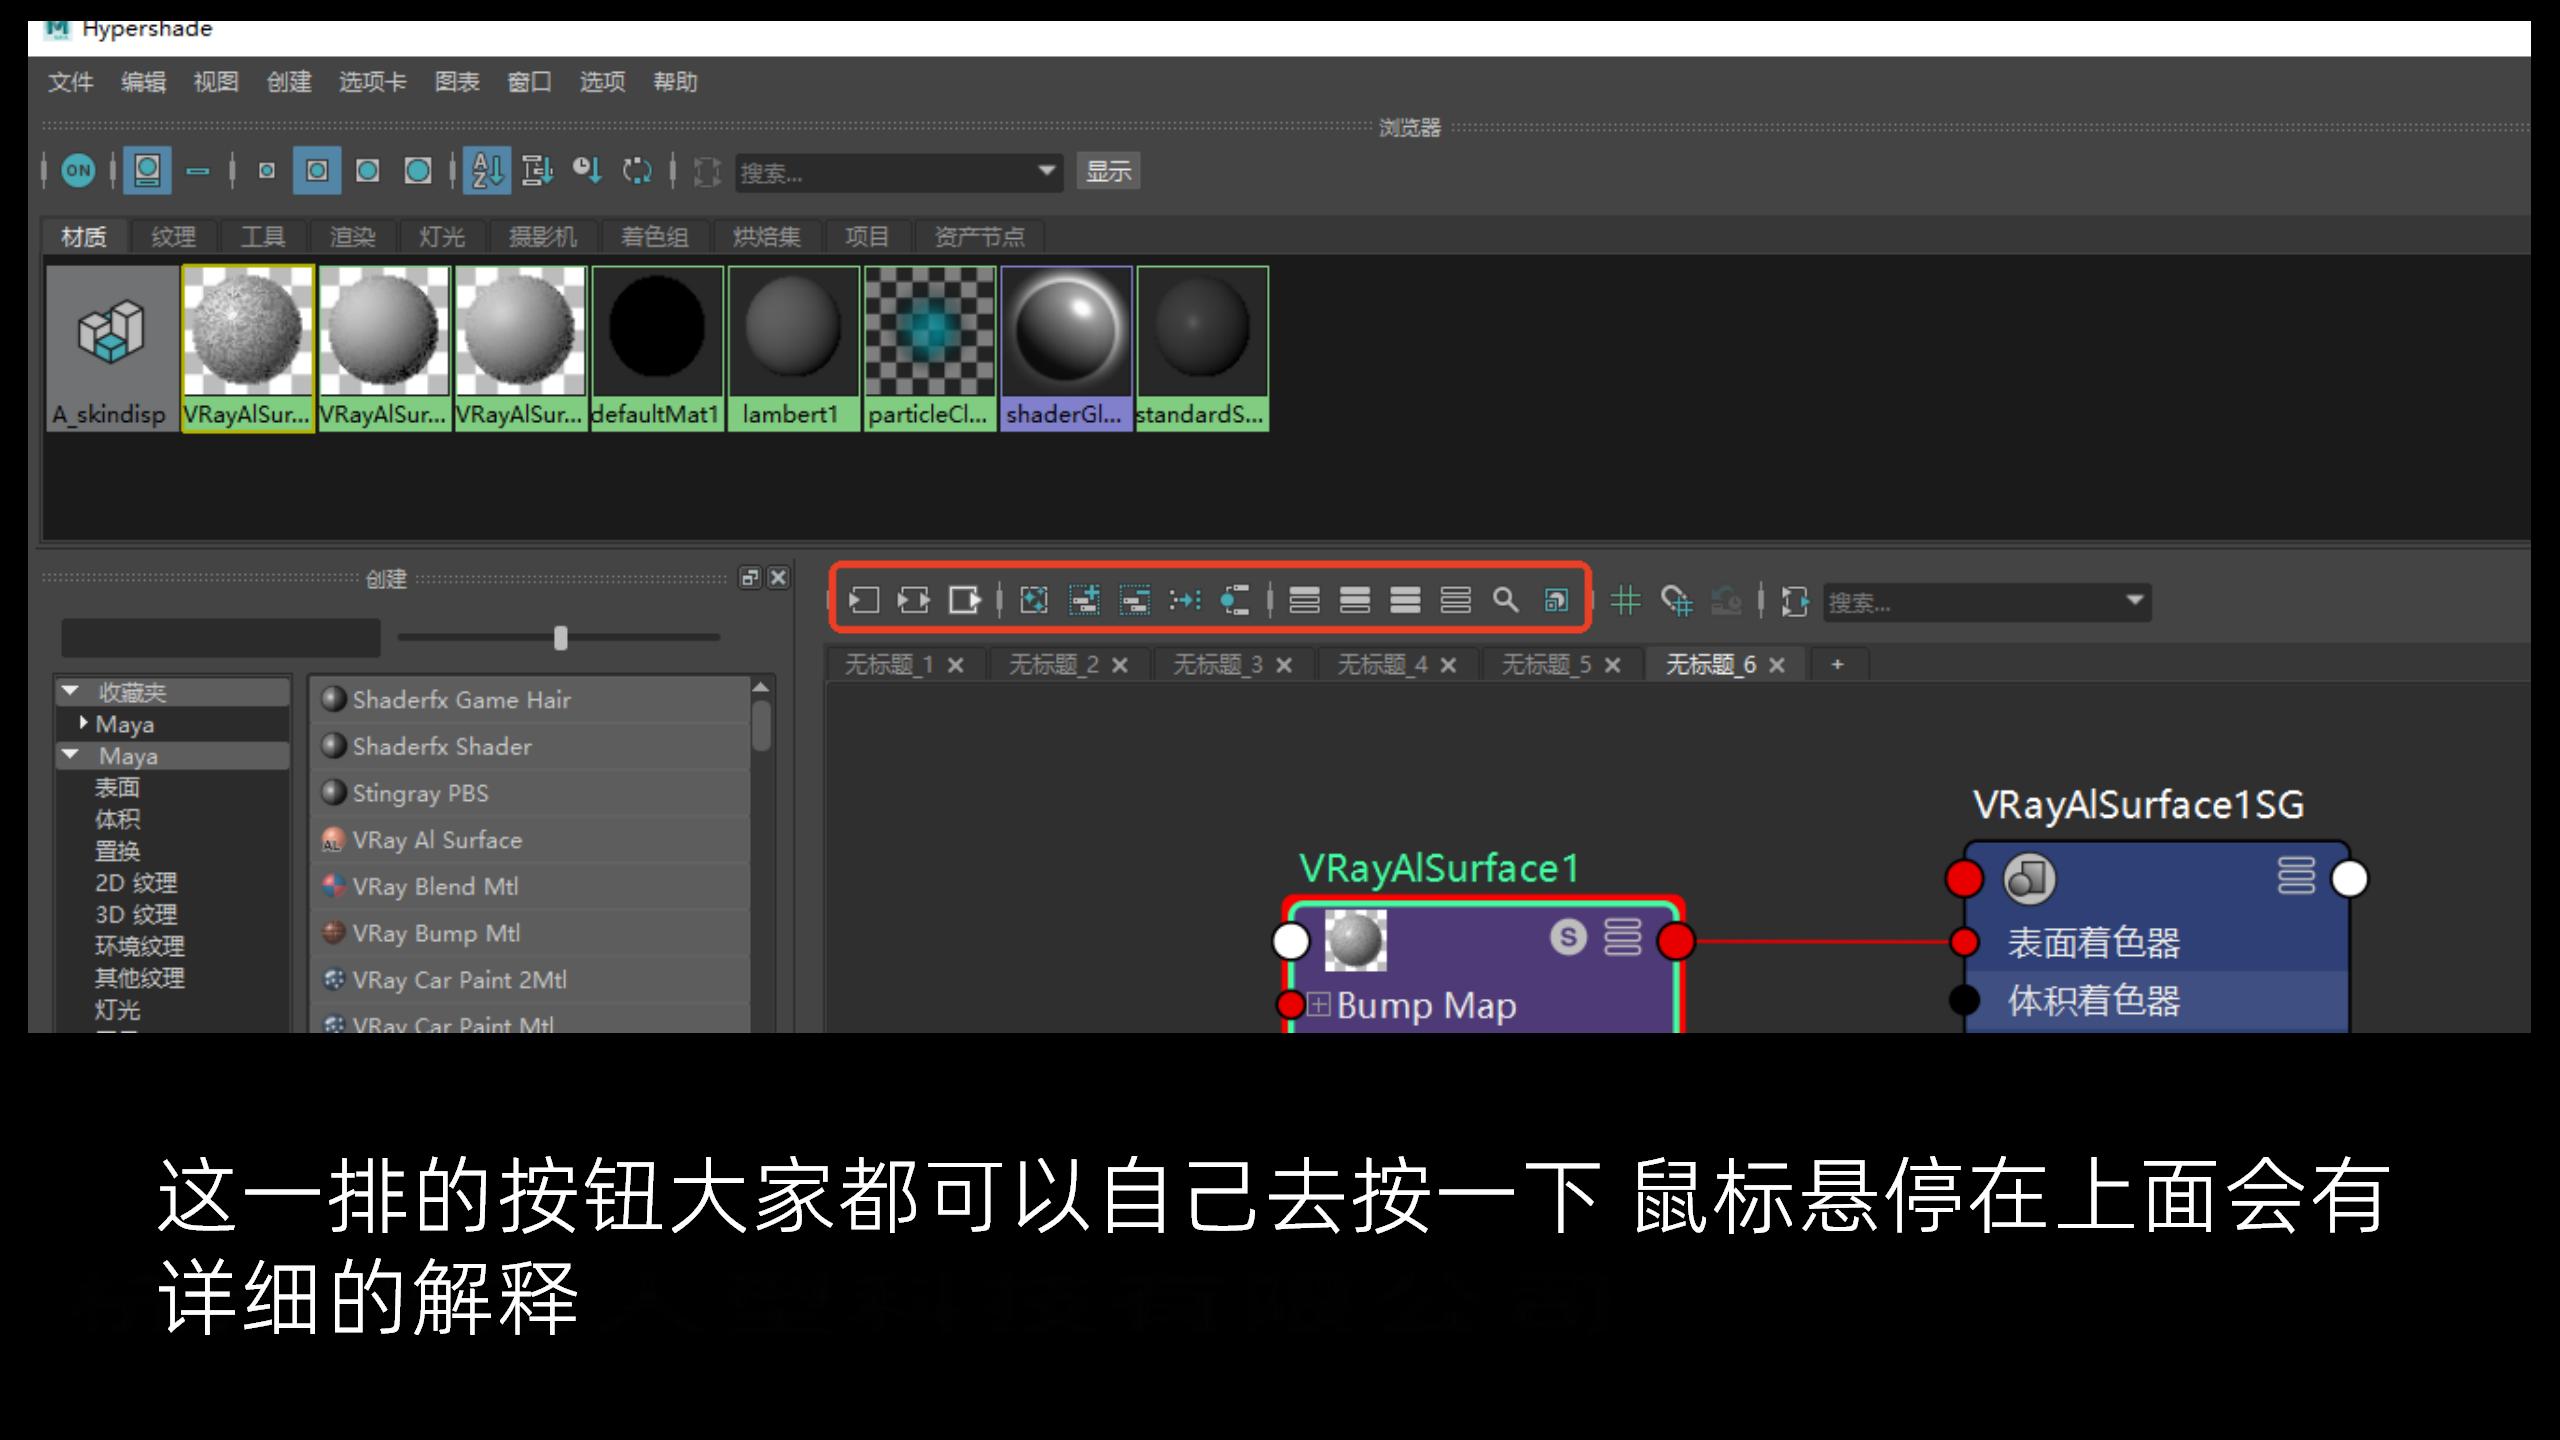Screen dimensions: 2560x1440
Task: Click the Create panel filter field
Action: 220,637
